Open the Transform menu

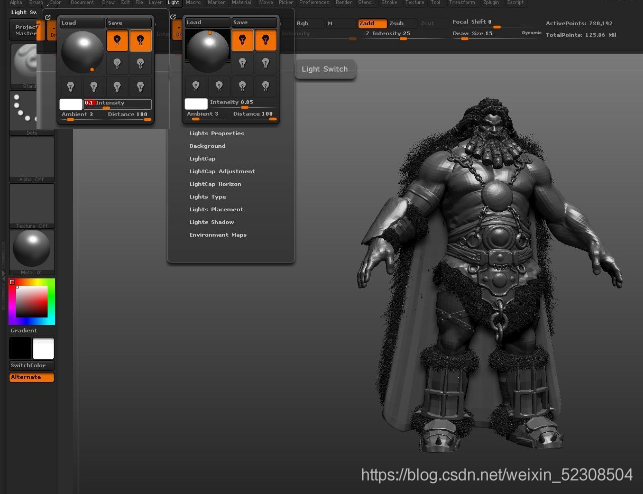(462, 2)
